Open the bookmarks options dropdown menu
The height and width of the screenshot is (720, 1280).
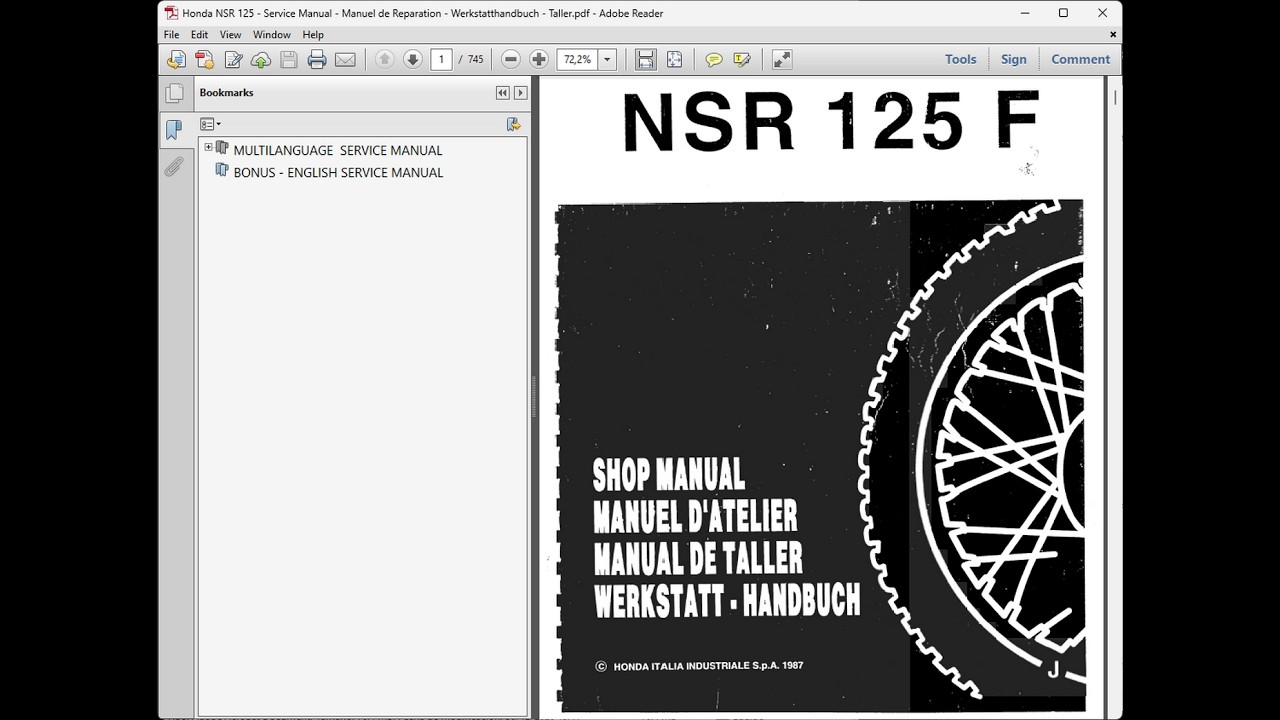click(210, 125)
